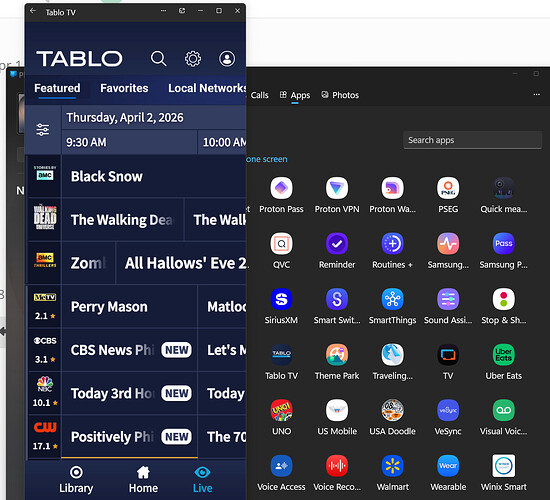The height and width of the screenshot is (500, 550).
Task: Click the Thursday, April 2, 2026 date
Action: pos(125,118)
